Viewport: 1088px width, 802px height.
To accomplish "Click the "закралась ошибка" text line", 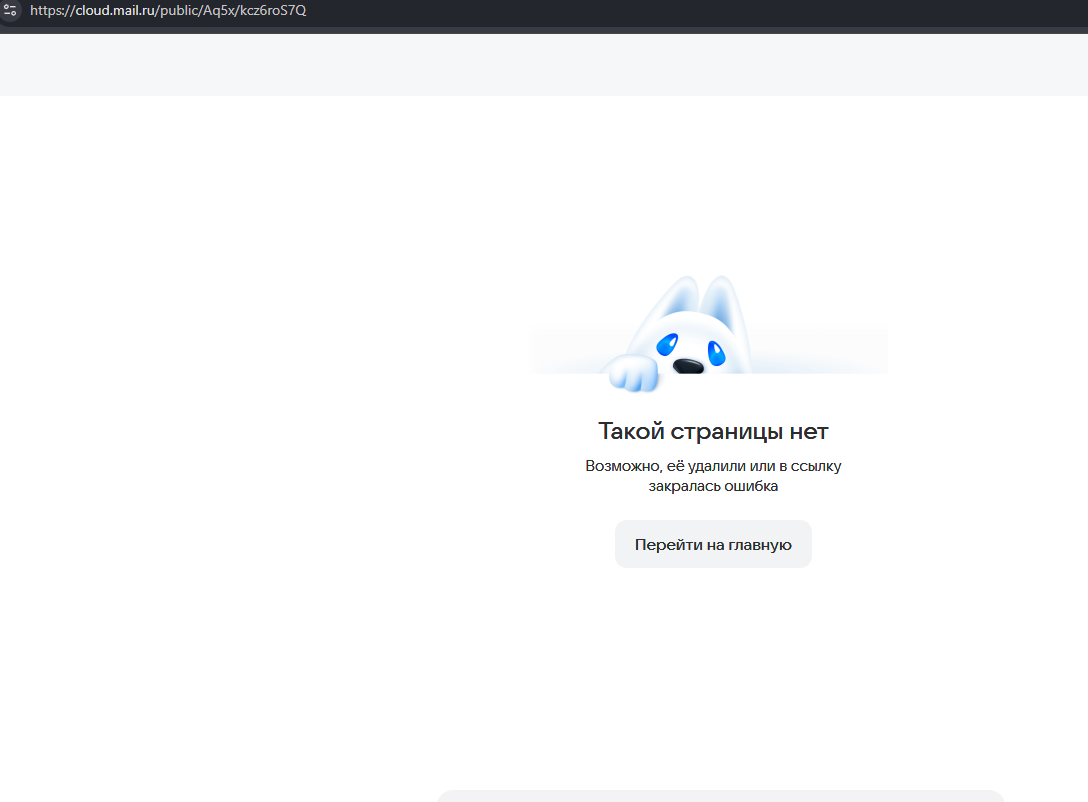I will pyautogui.click(x=713, y=487).
